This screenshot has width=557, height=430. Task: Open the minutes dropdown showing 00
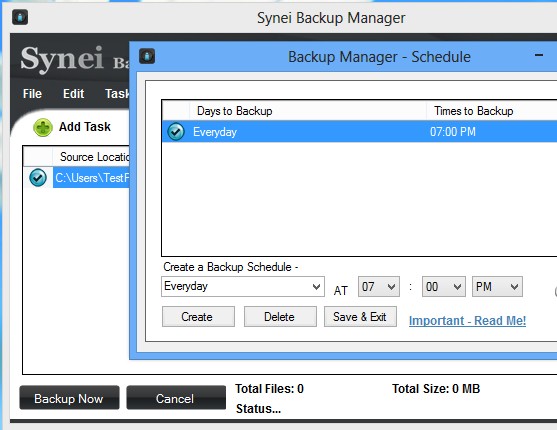(x=444, y=286)
